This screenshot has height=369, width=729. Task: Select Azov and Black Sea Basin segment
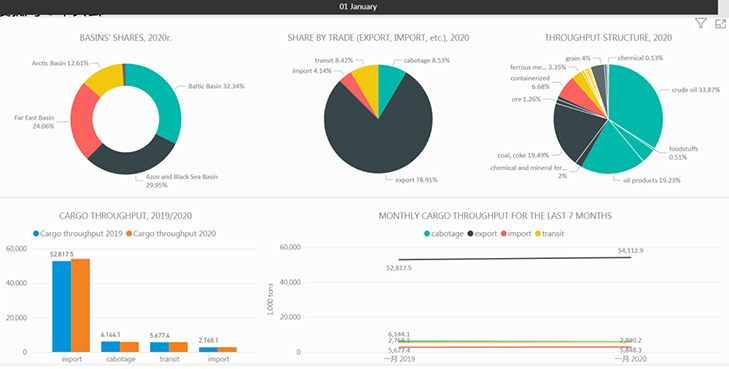click(132, 159)
